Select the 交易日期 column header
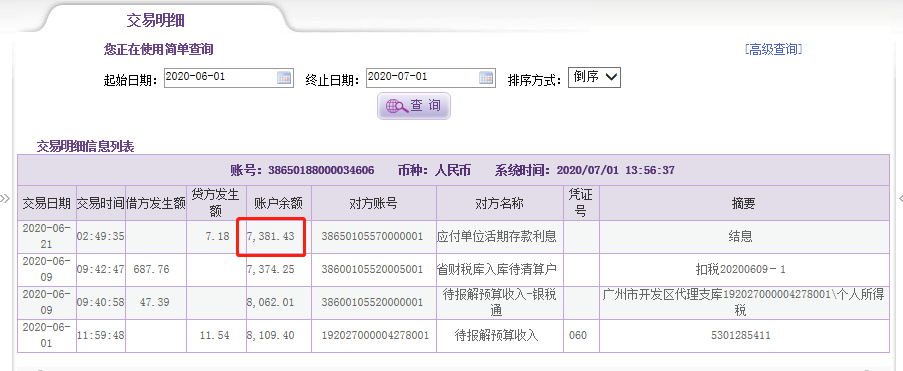This screenshot has width=903, height=371. click(47, 203)
